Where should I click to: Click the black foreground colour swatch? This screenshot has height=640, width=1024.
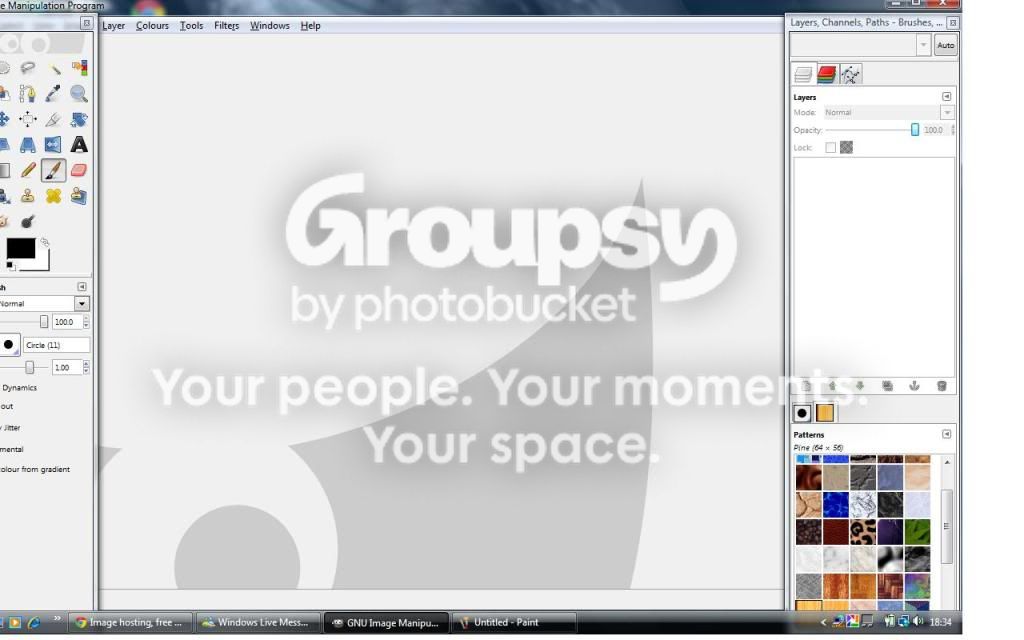pos(20,249)
